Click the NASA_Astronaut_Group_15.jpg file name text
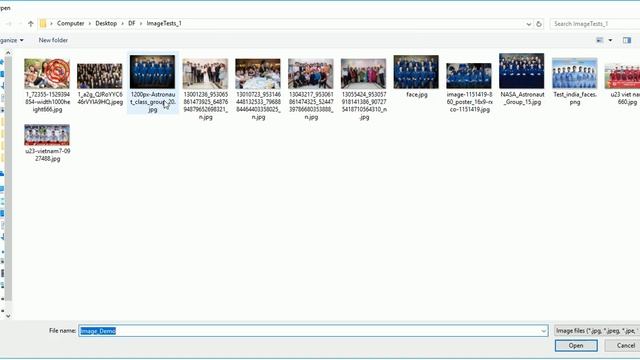The height and width of the screenshot is (360, 640). coord(522,98)
